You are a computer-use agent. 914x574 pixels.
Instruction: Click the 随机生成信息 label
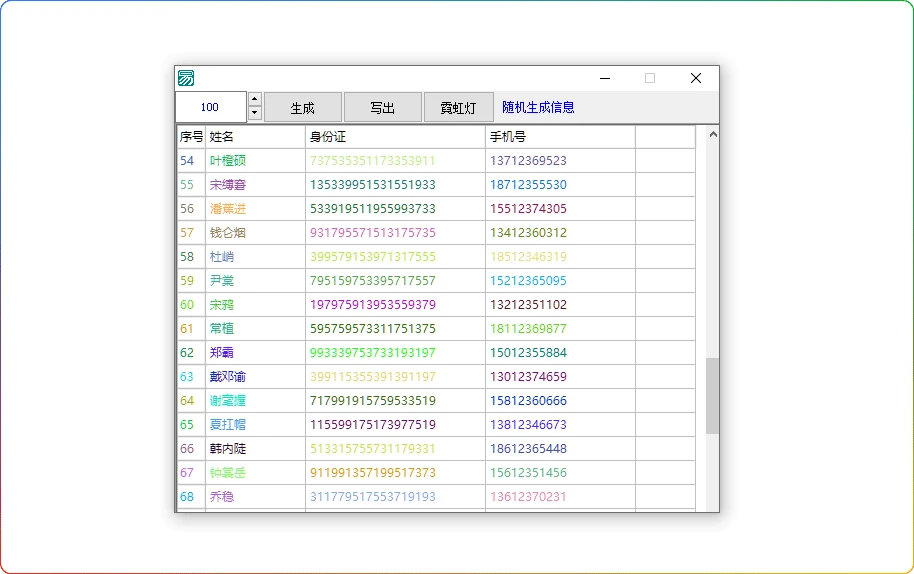coord(538,107)
